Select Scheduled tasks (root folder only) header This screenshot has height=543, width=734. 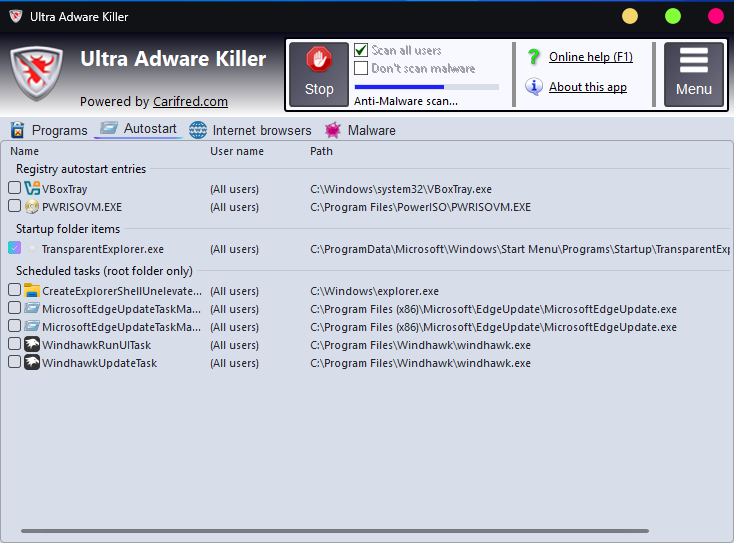coord(104,271)
